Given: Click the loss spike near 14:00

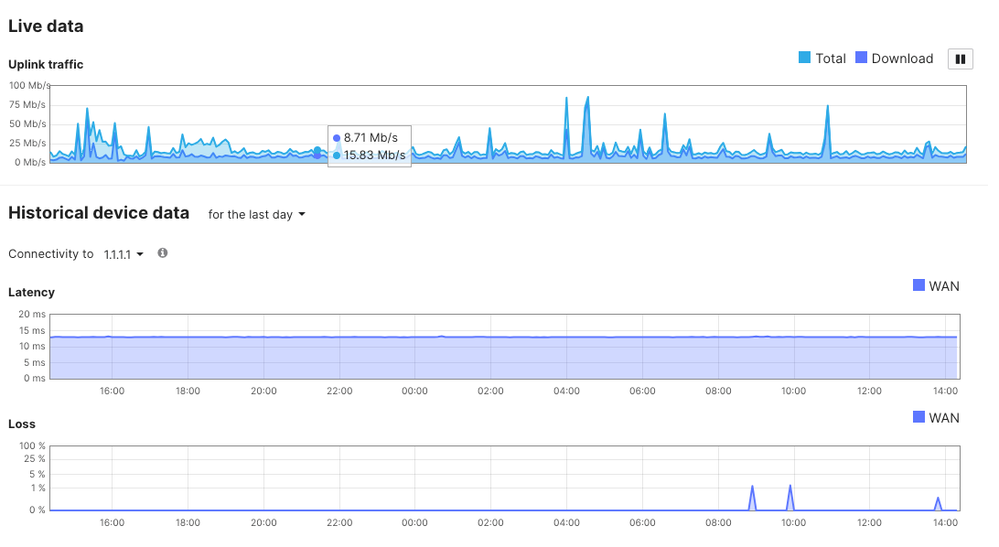Looking at the screenshot, I should coord(938,504).
